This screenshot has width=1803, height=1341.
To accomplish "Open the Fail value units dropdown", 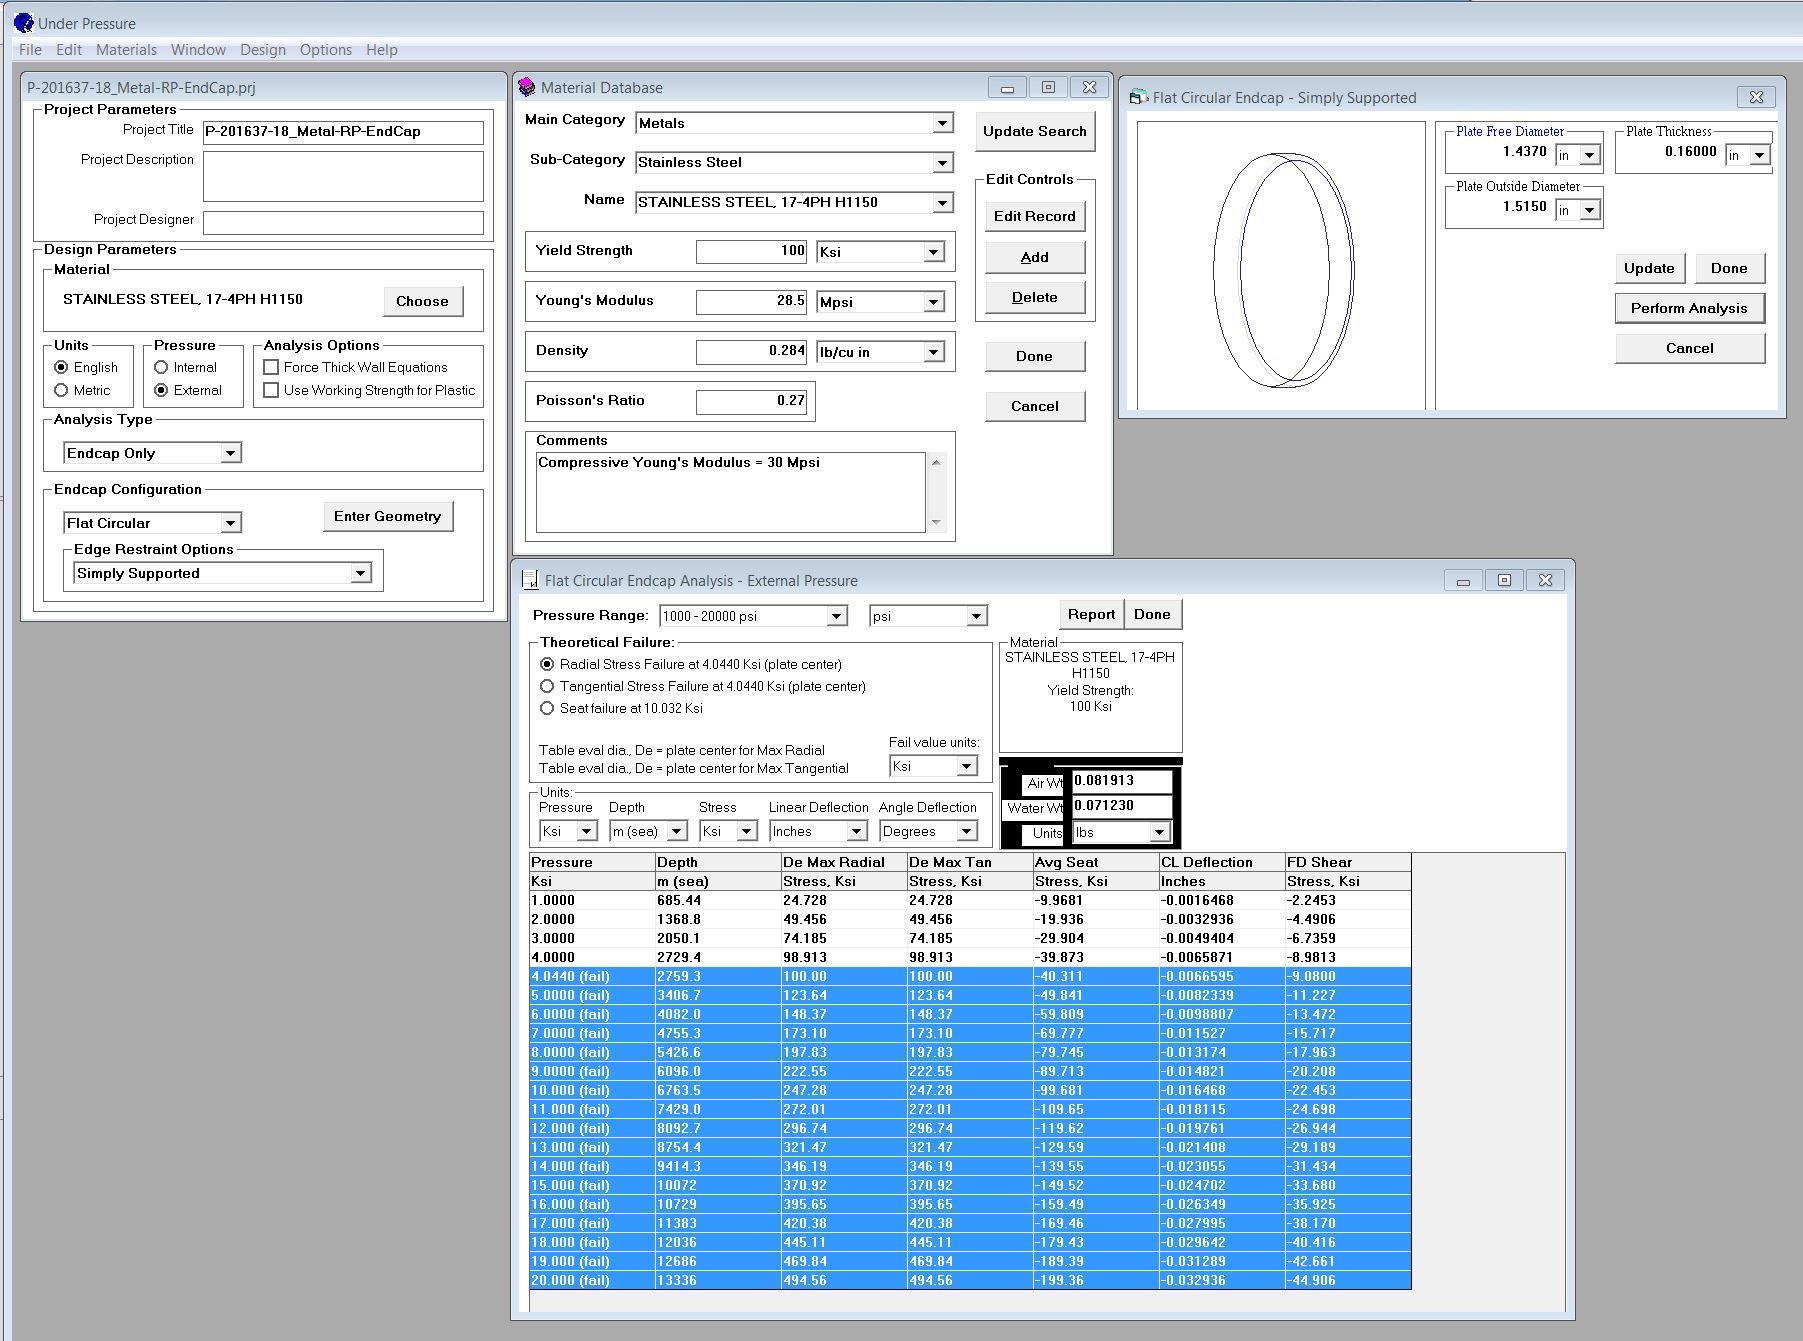I will 967,766.
